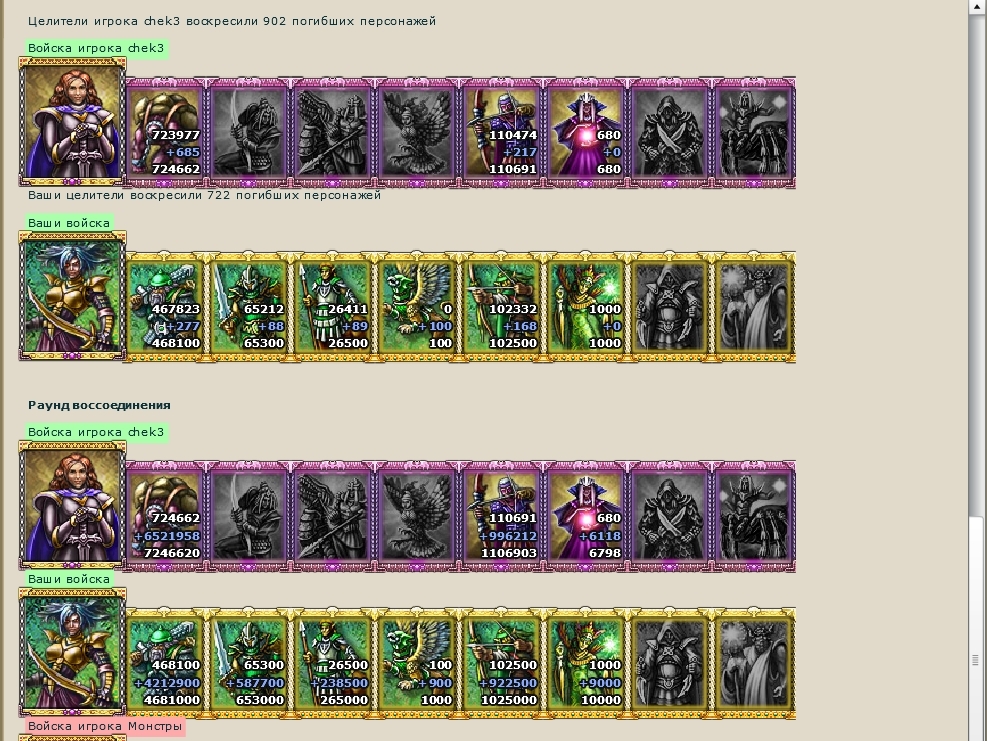
Task: Select chek3's reunion card with 7246620
Action: pyautogui.click(x=165, y=516)
